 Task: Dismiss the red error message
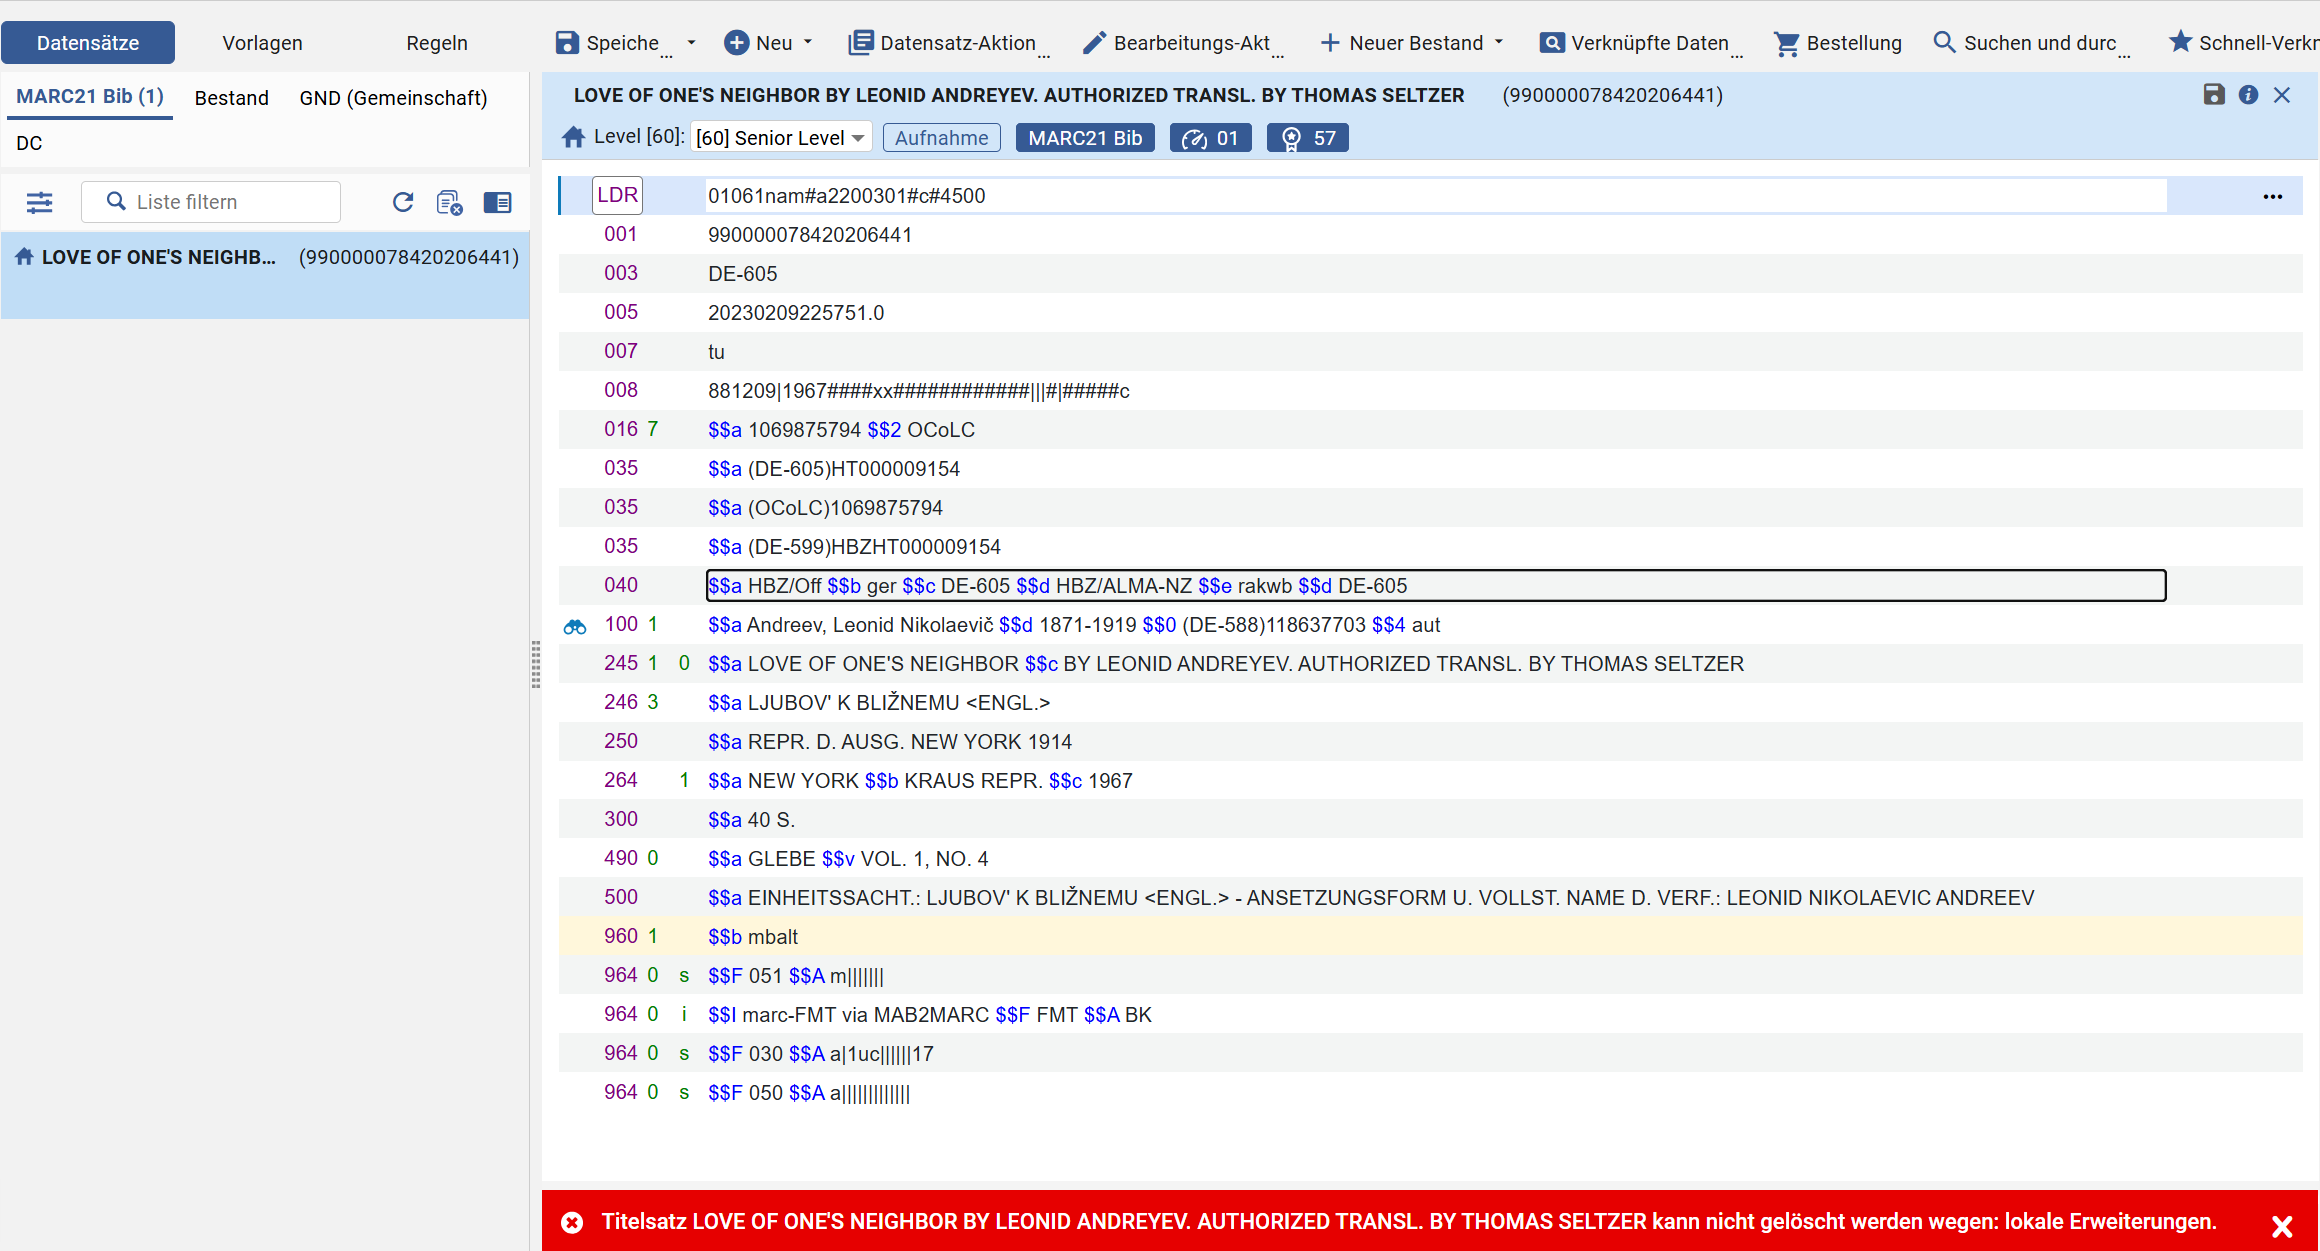click(x=2281, y=1226)
